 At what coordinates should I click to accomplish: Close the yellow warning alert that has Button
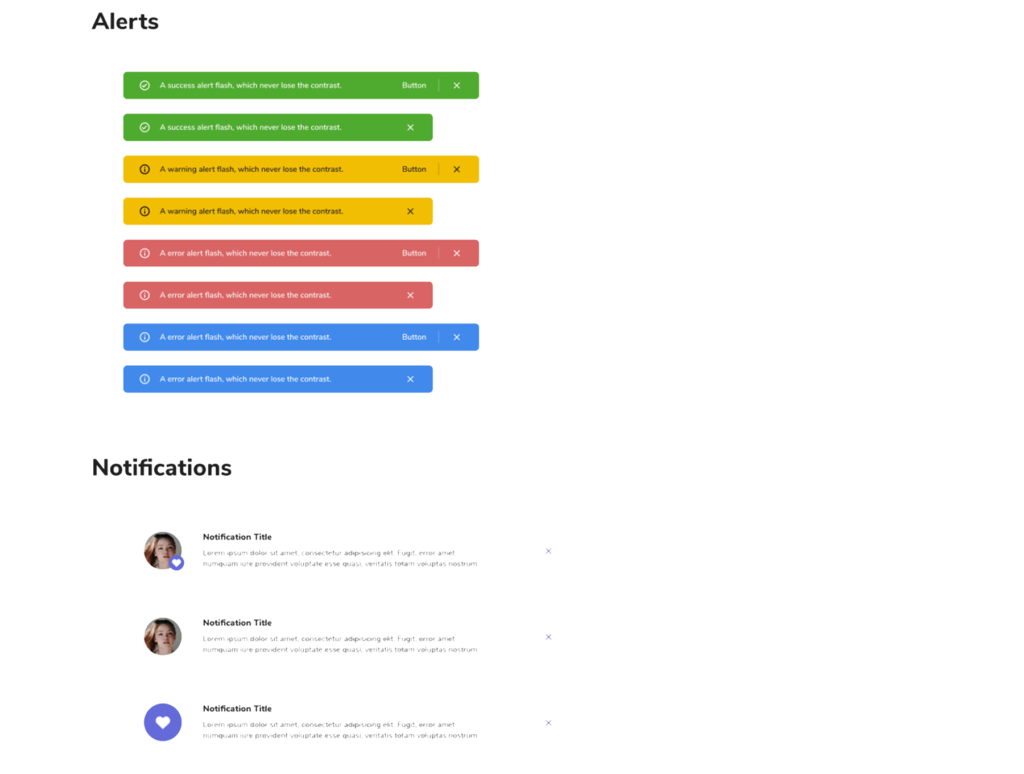click(x=457, y=170)
